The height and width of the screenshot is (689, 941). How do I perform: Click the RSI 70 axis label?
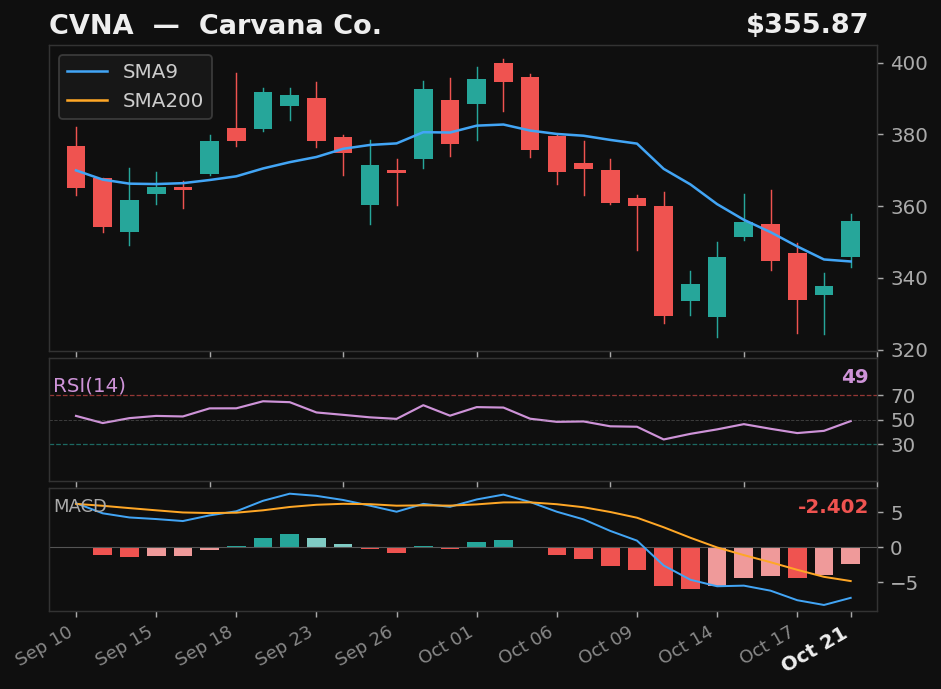point(903,396)
